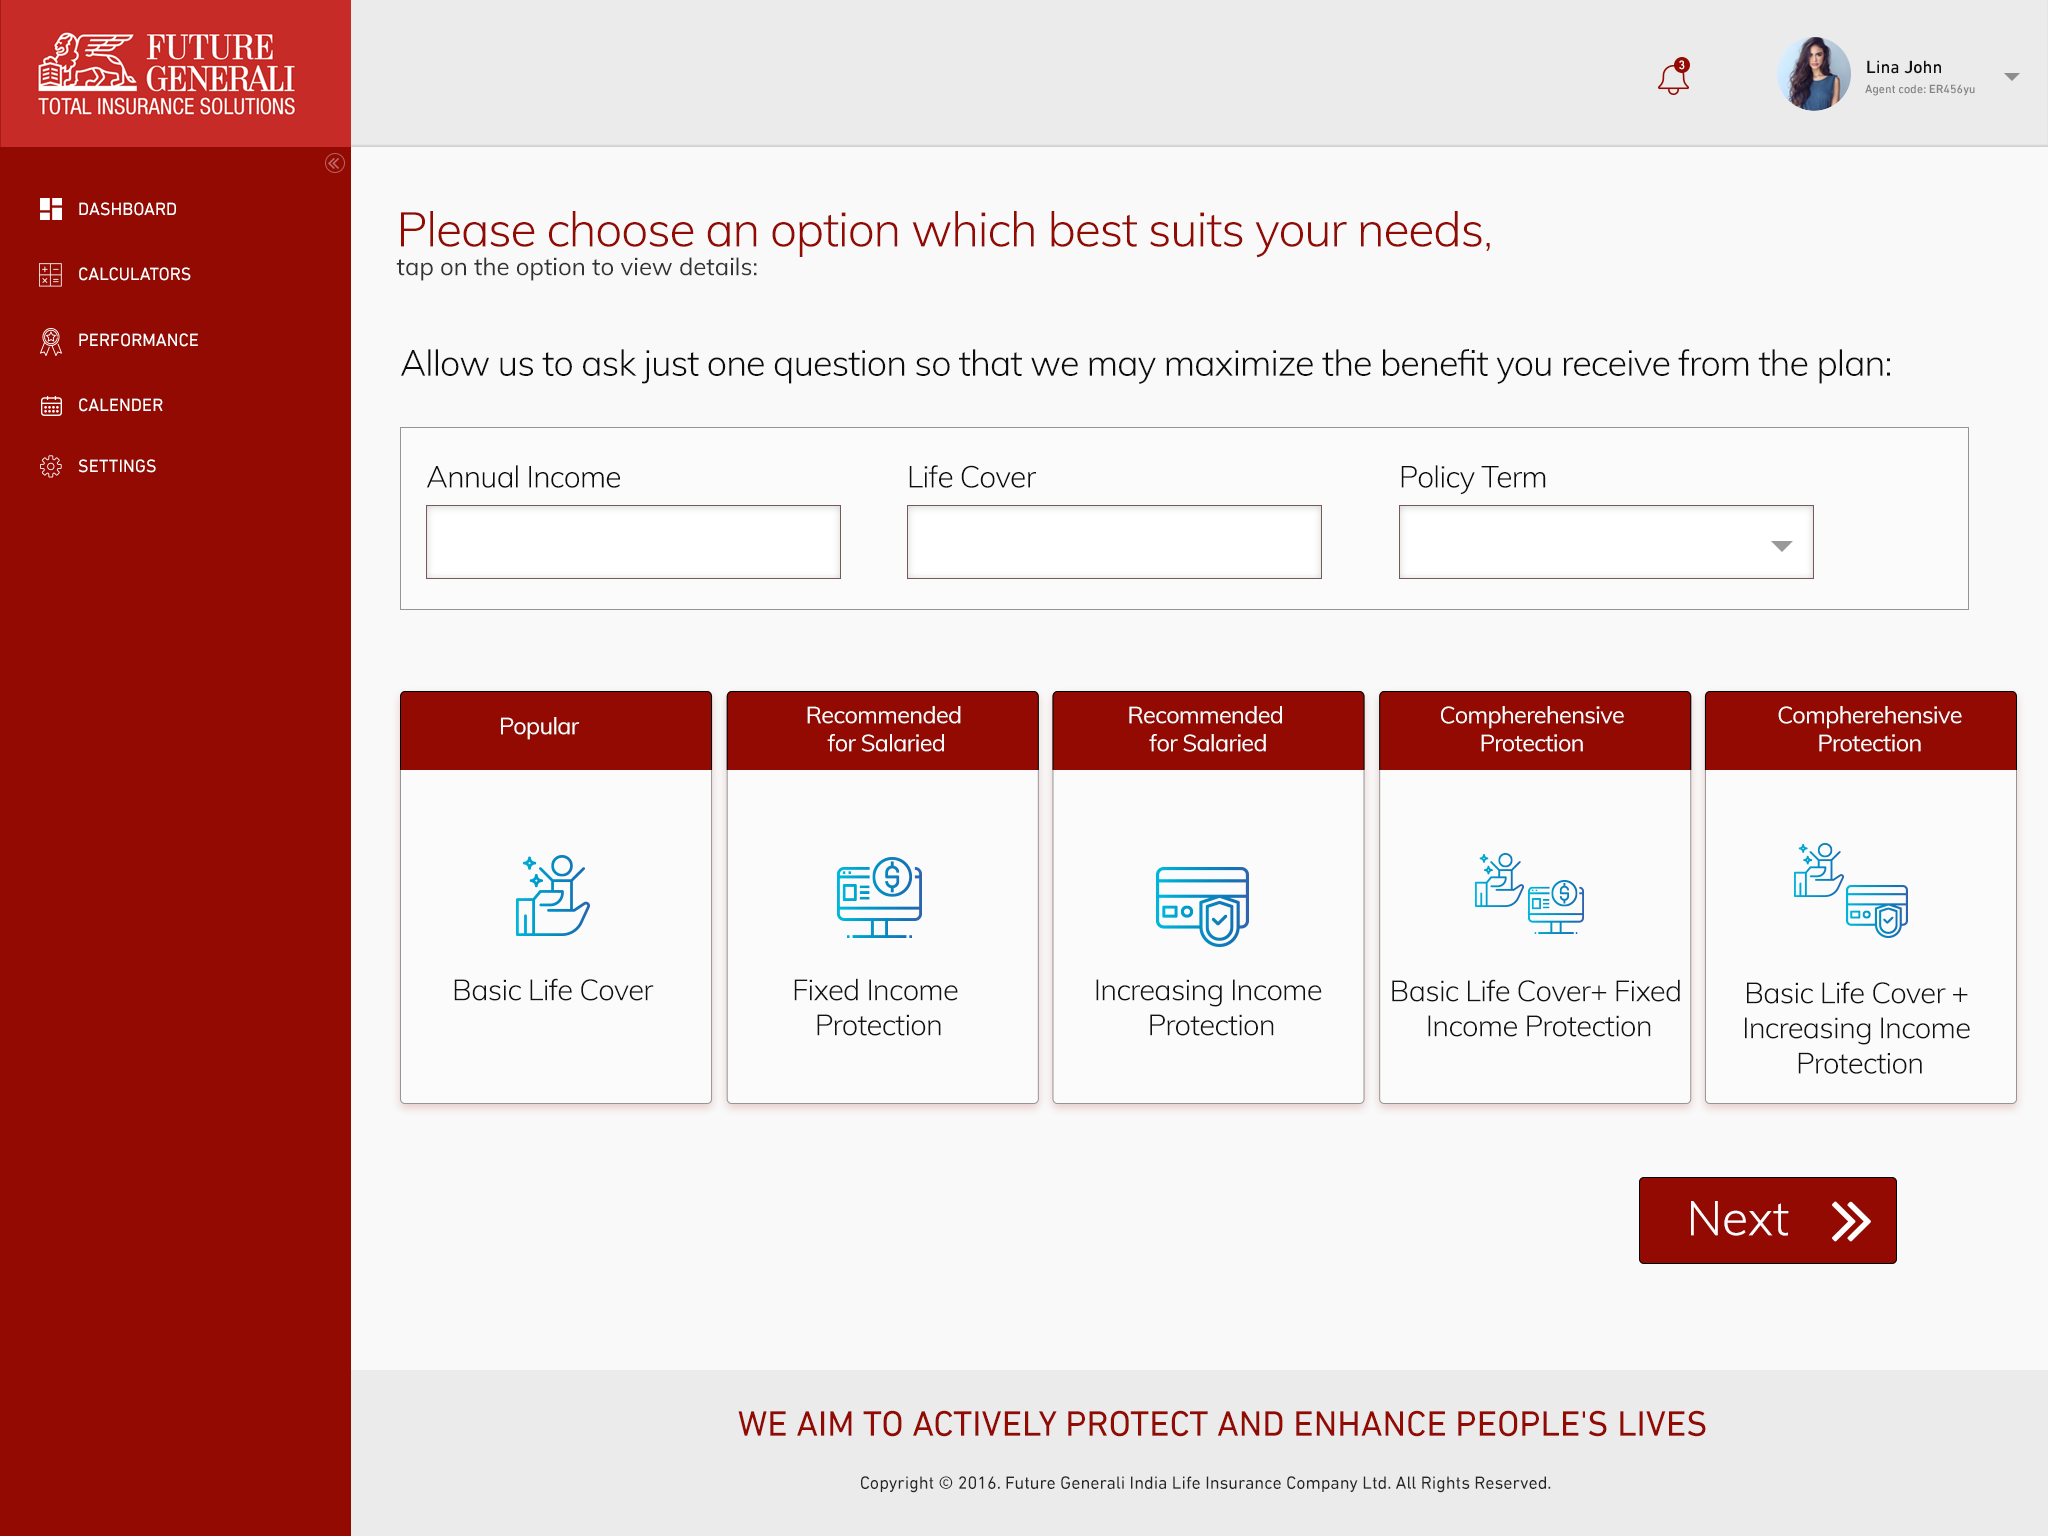Open Calender from the sidebar

120,405
